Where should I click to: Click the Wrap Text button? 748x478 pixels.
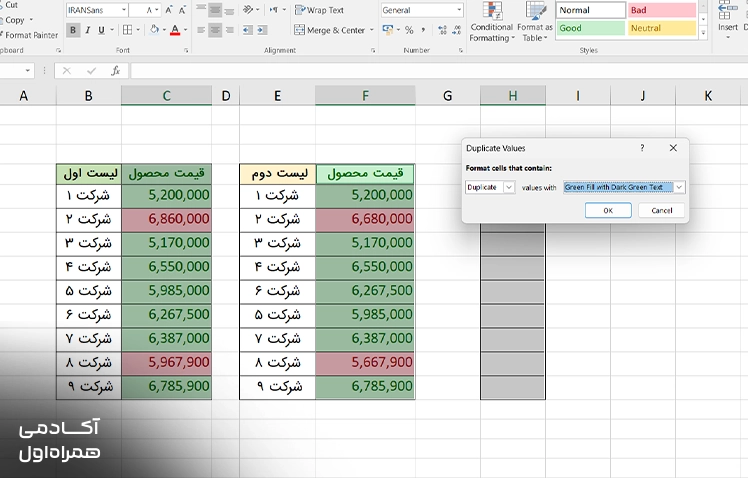click(x=319, y=10)
